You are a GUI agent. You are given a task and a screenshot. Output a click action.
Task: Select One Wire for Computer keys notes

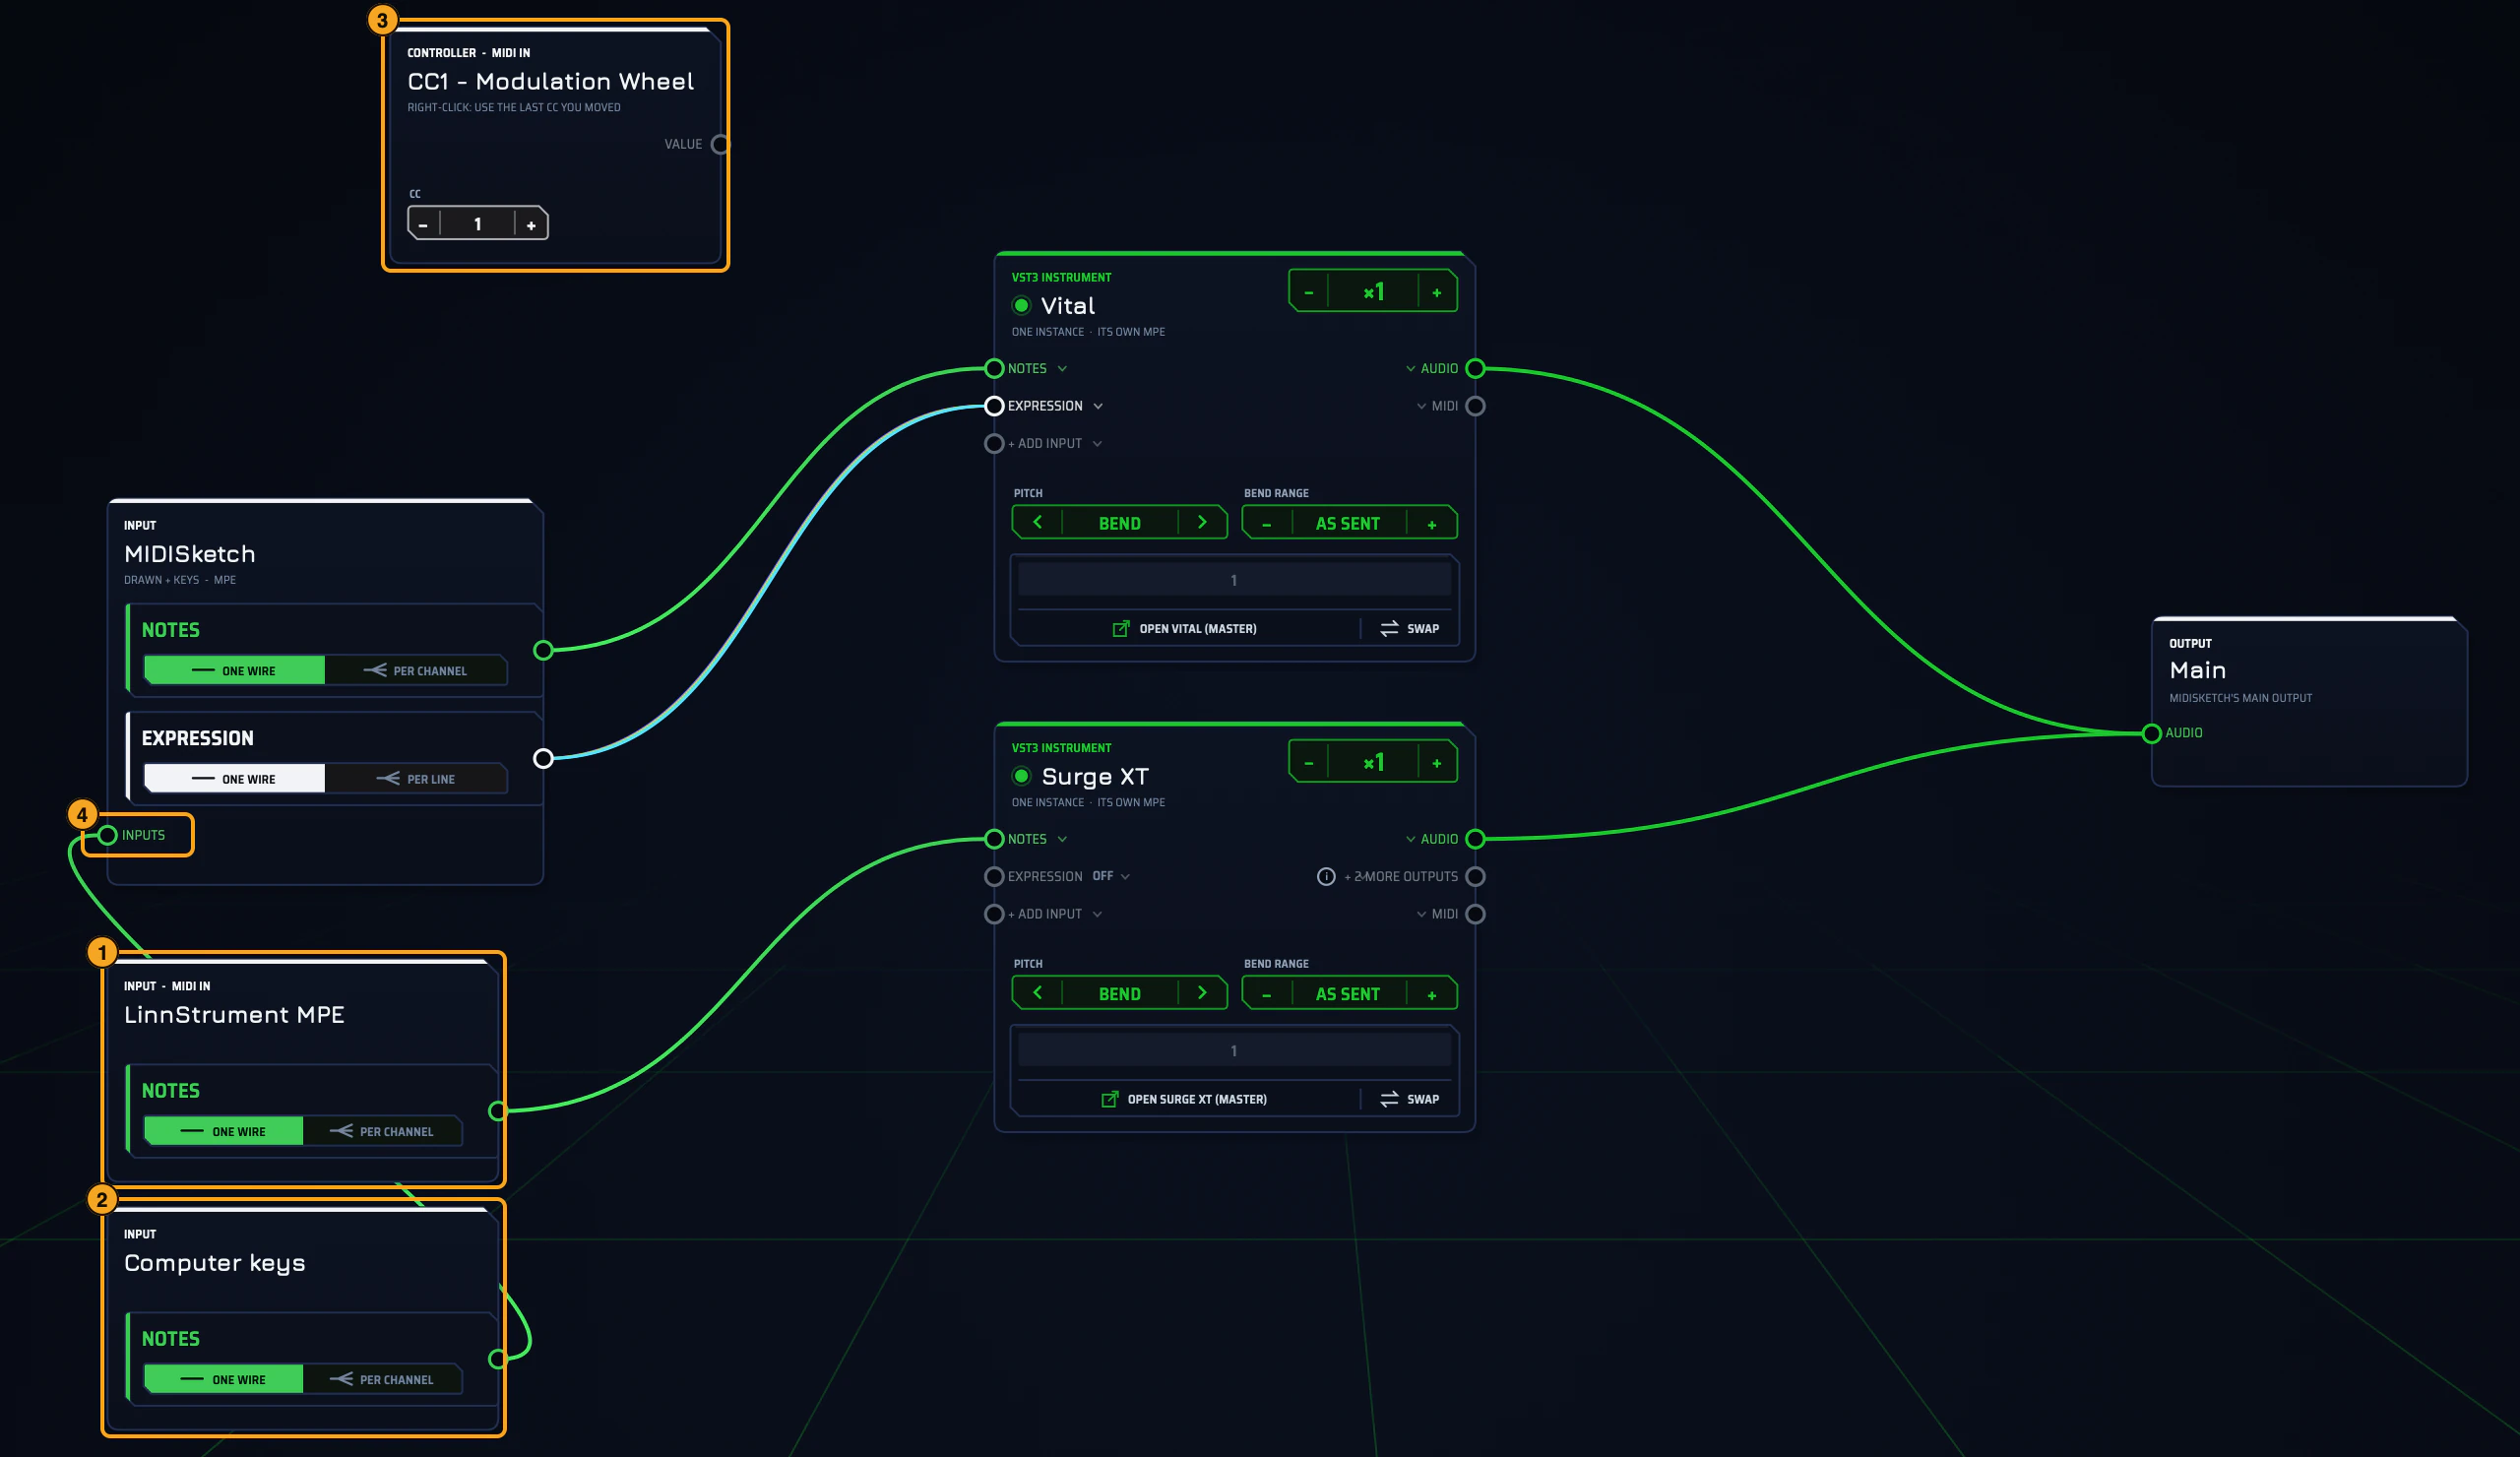(x=224, y=1379)
